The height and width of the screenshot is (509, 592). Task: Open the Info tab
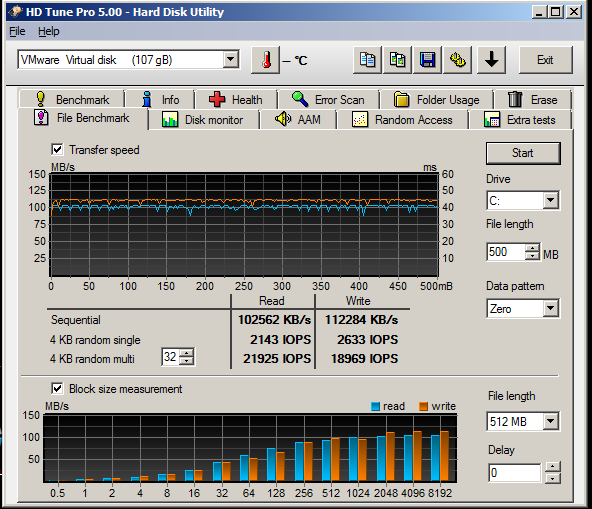tap(160, 100)
